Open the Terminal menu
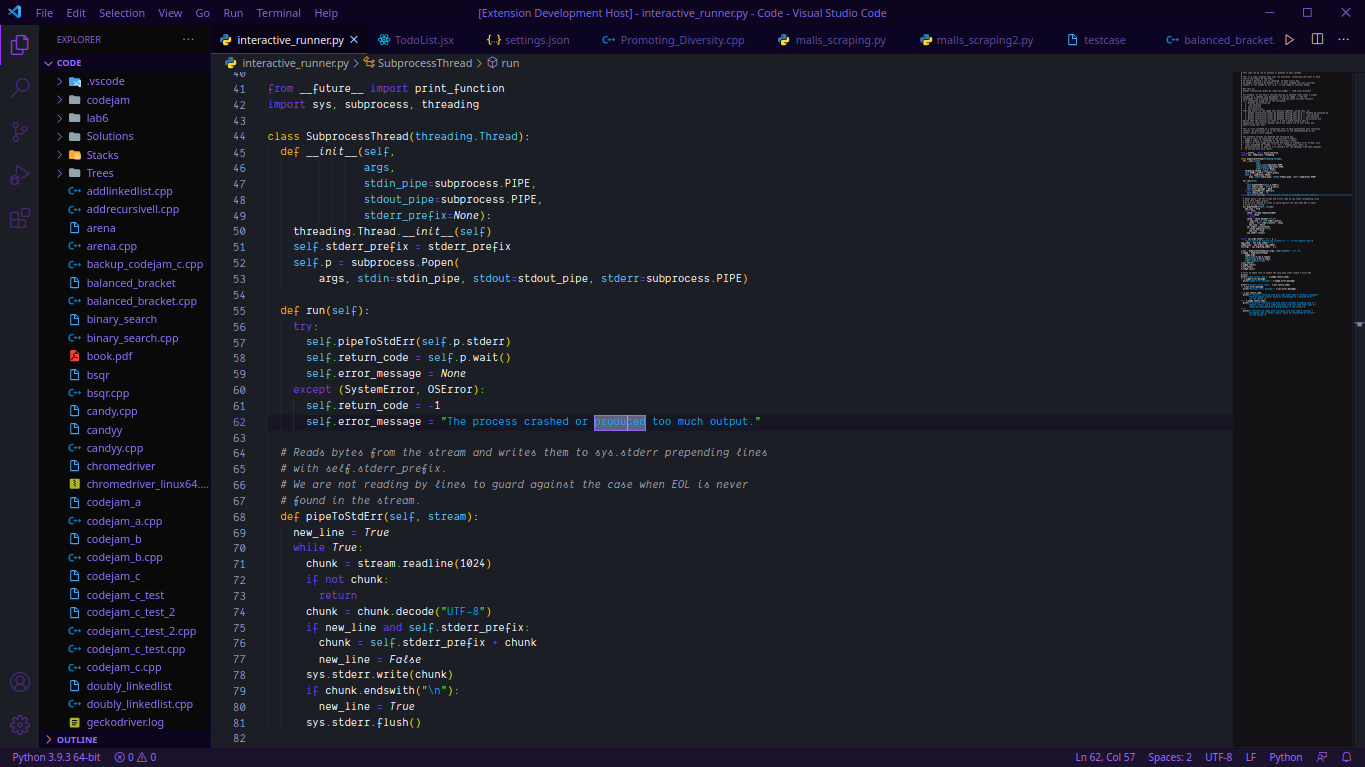1365x767 pixels. pyautogui.click(x=278, y=13)
